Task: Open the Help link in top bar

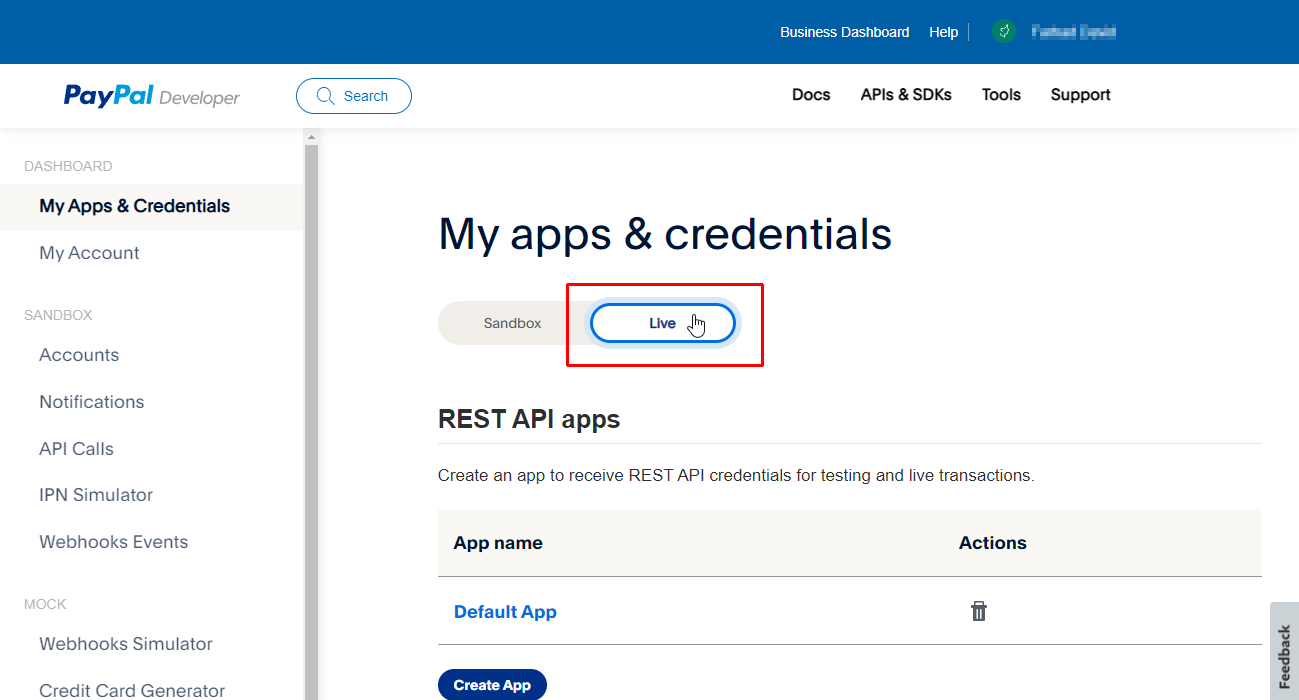Action: (x=943, y=32)
